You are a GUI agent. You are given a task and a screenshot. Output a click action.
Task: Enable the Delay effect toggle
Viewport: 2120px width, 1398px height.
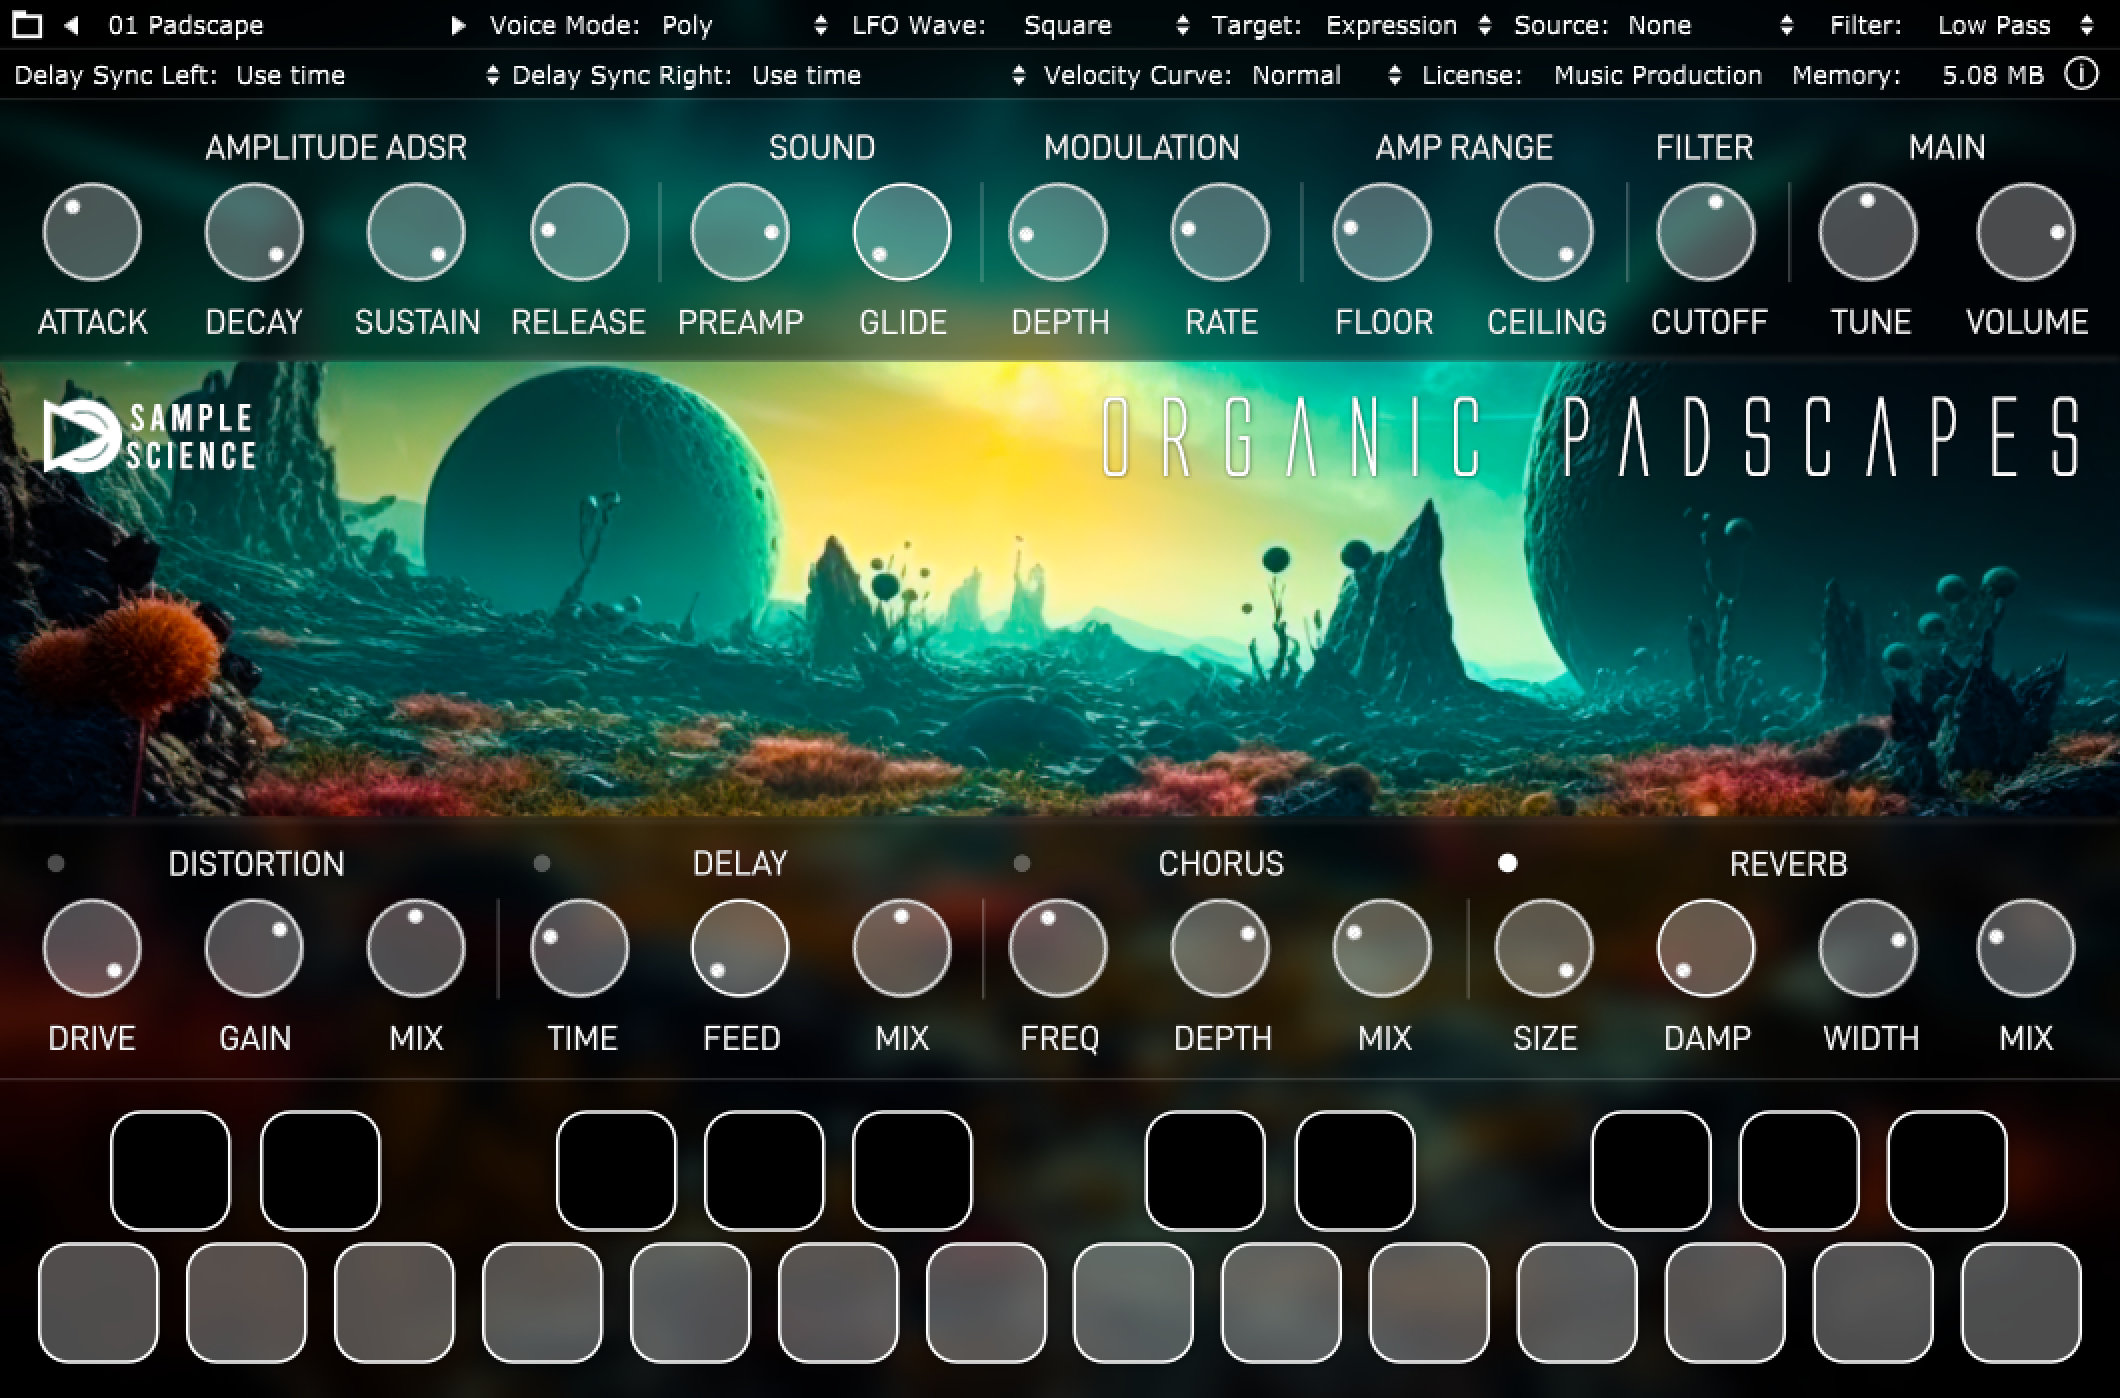coord(542,863)
